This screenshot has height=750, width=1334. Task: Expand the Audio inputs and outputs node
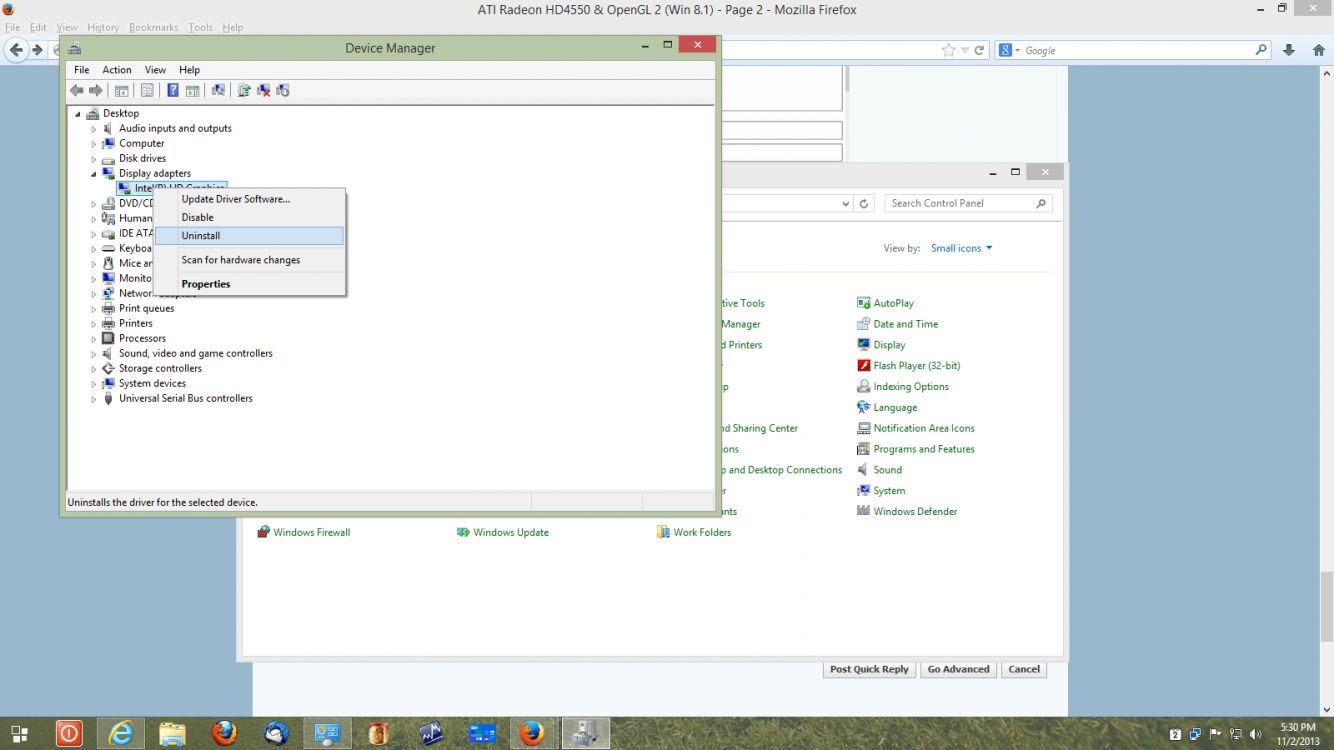pos(94,129)
